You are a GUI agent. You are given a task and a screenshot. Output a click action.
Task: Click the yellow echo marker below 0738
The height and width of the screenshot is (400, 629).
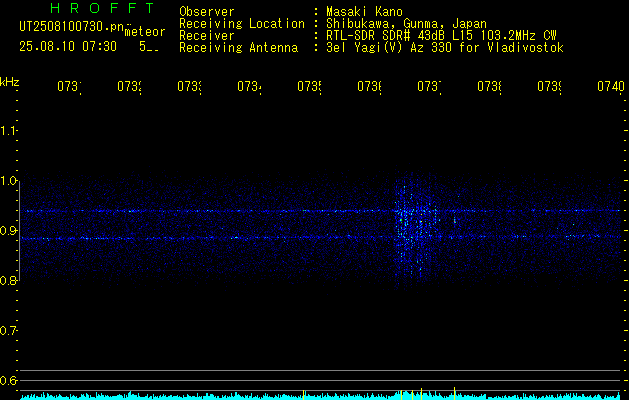click(x=454, y=393)
